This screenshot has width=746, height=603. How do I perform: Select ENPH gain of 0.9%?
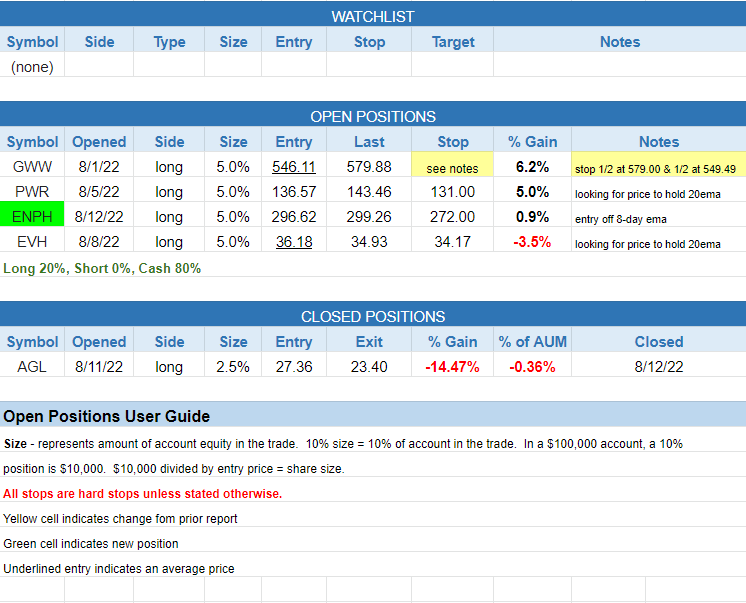pyautogui.click(x=532, y=217)
